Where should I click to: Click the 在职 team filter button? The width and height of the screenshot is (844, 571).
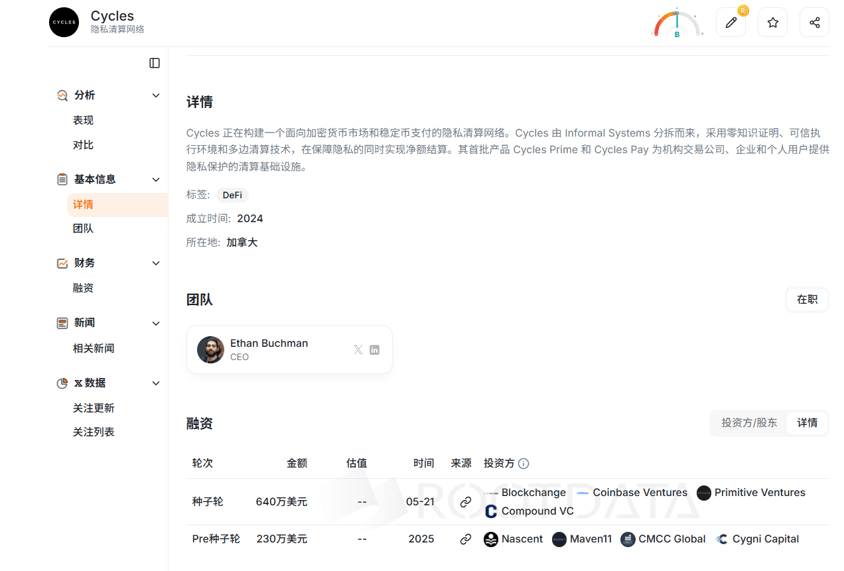point(807,300)
